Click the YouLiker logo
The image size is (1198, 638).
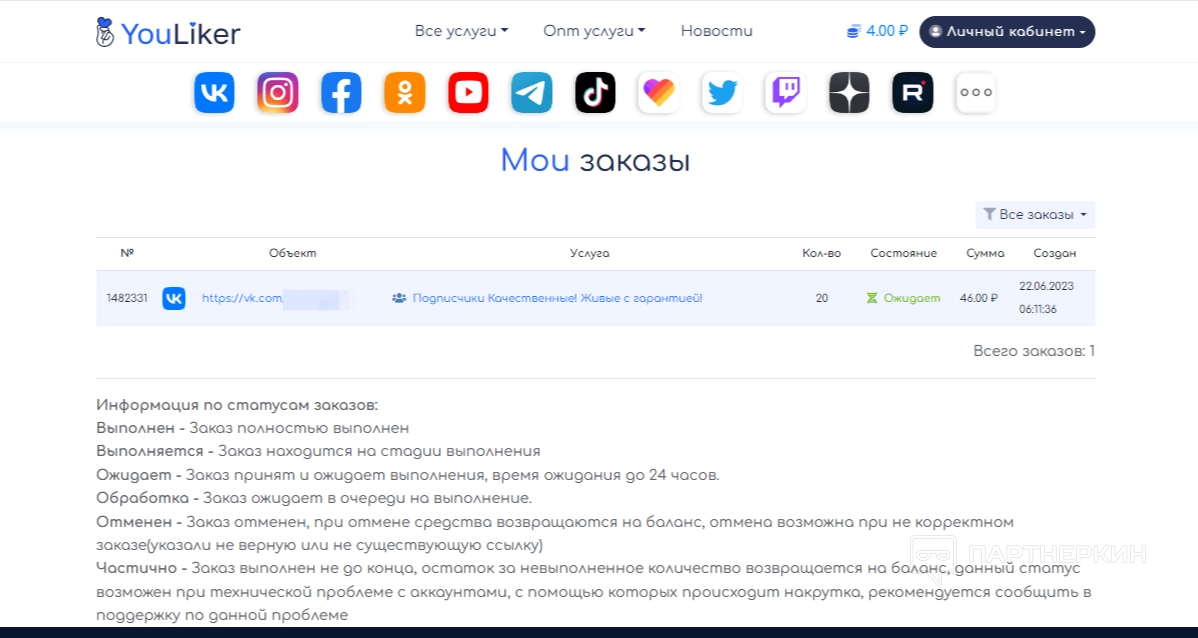tap(168, 32)
